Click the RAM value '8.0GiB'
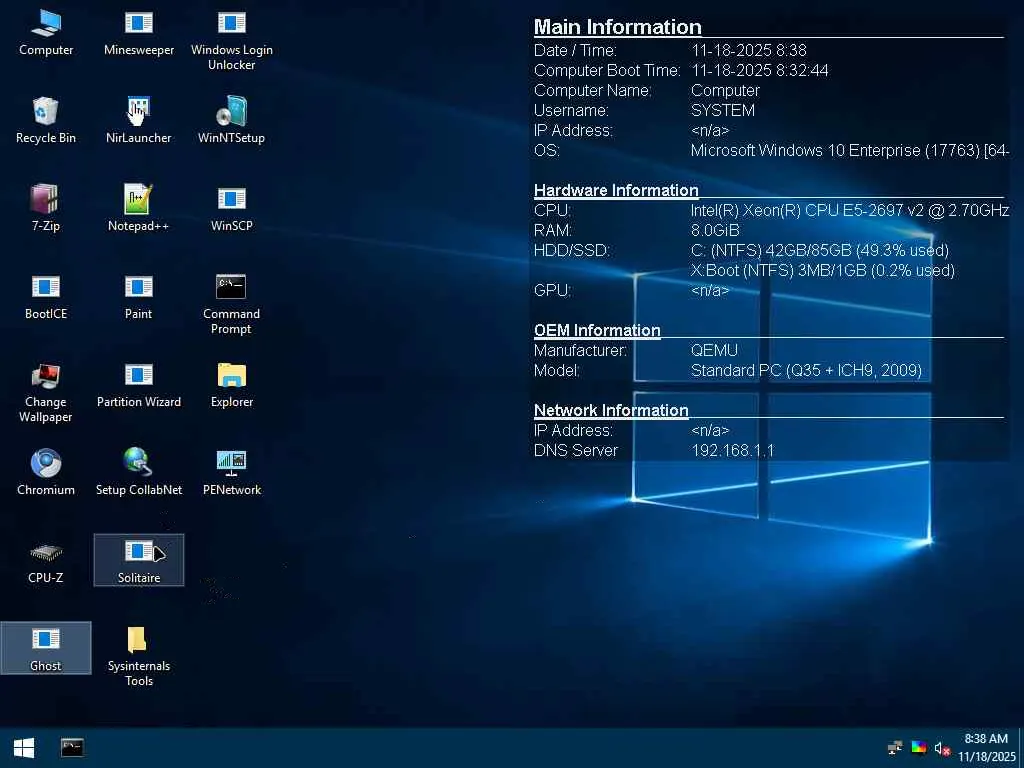 (715, 231)
